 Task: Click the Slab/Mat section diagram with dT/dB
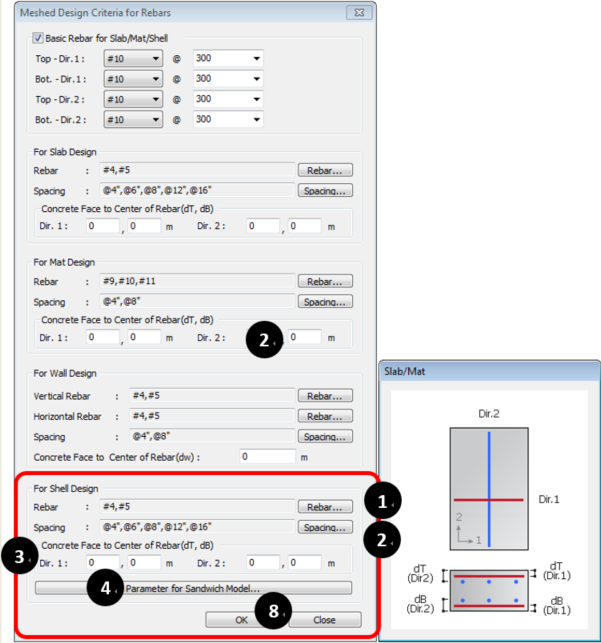point(489,591)
